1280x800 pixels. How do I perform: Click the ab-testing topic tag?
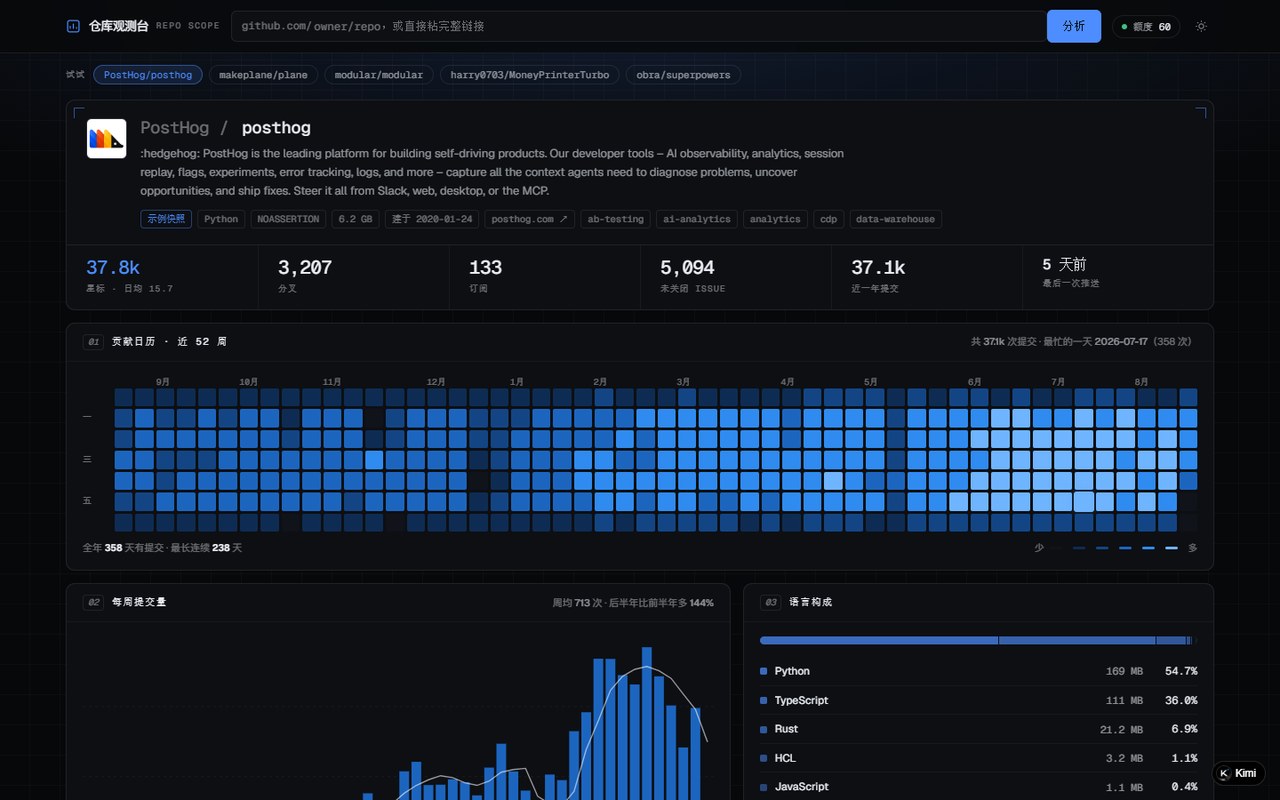tap(616, 219)
